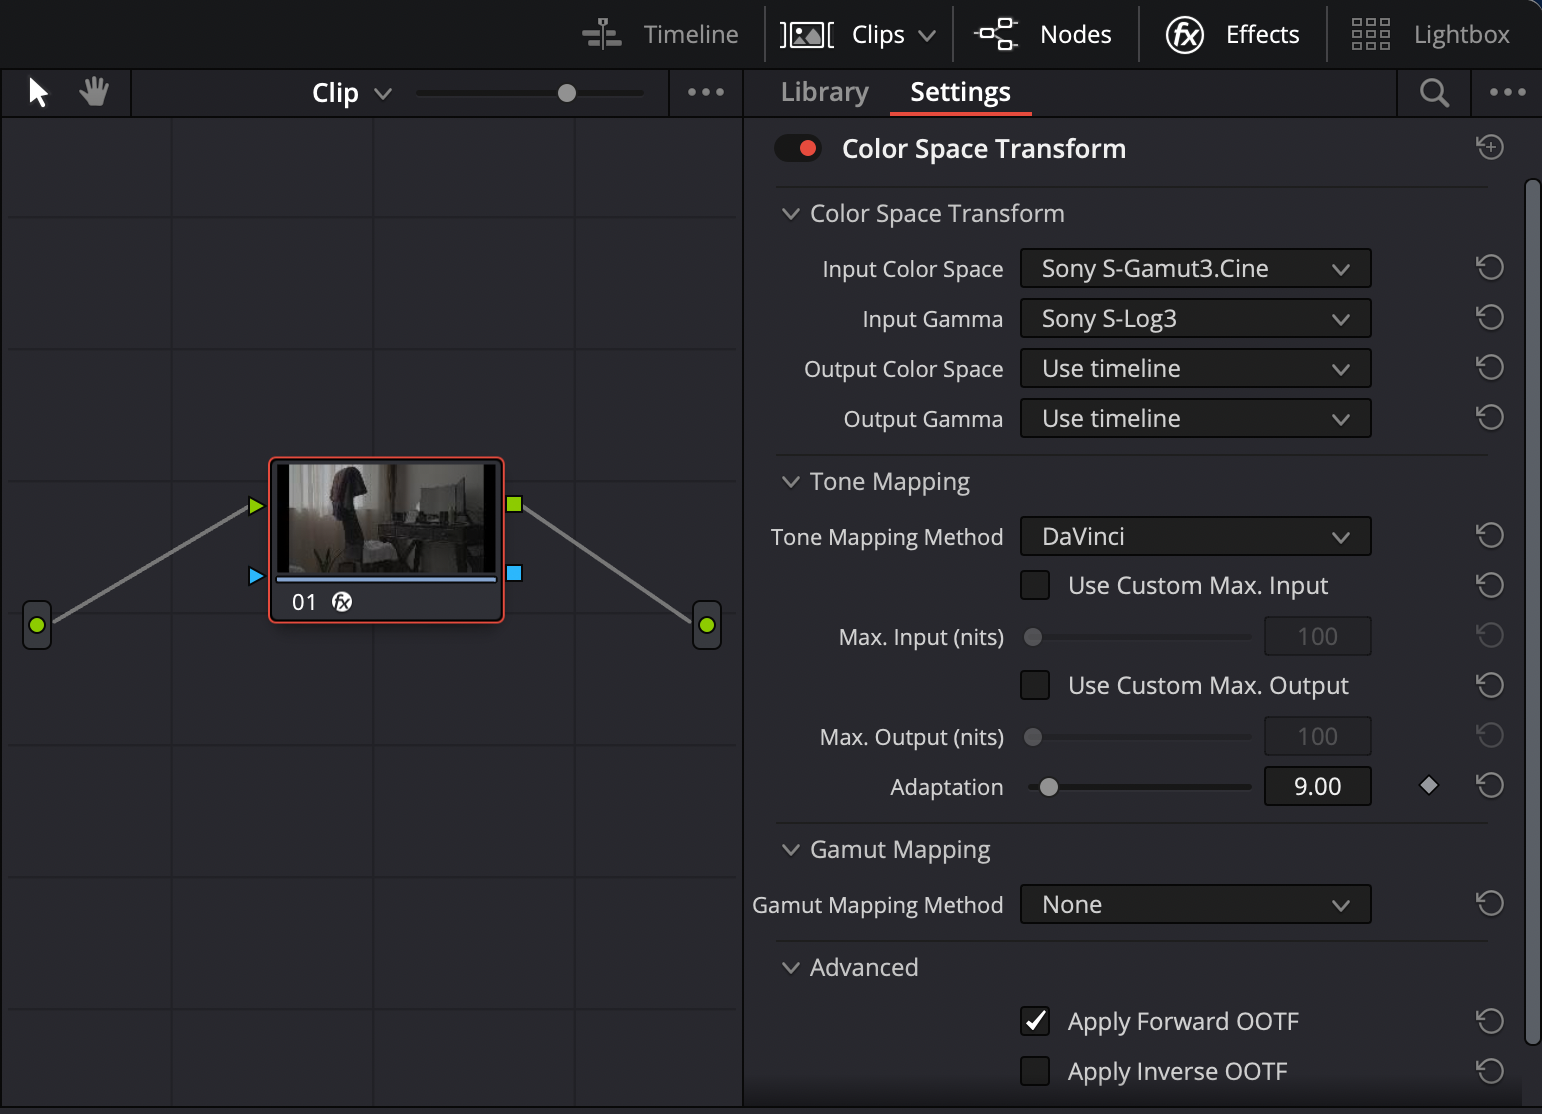This screenshot has height=1114, width=1542.
Task: Reset entire Color Space Transform effect
Action: 1490,148
